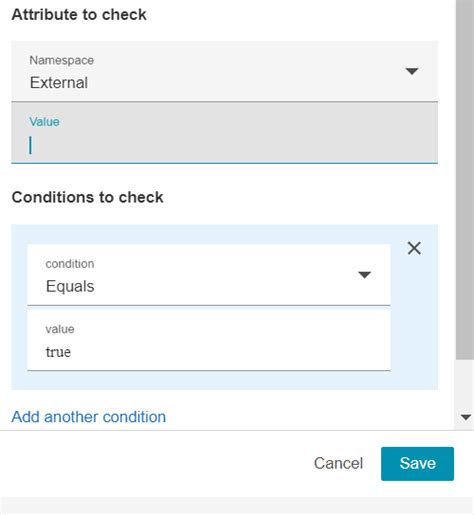Open the Namespace dropdown showing External
This screenshot has width=474, height=515.
tap(224, 71)
